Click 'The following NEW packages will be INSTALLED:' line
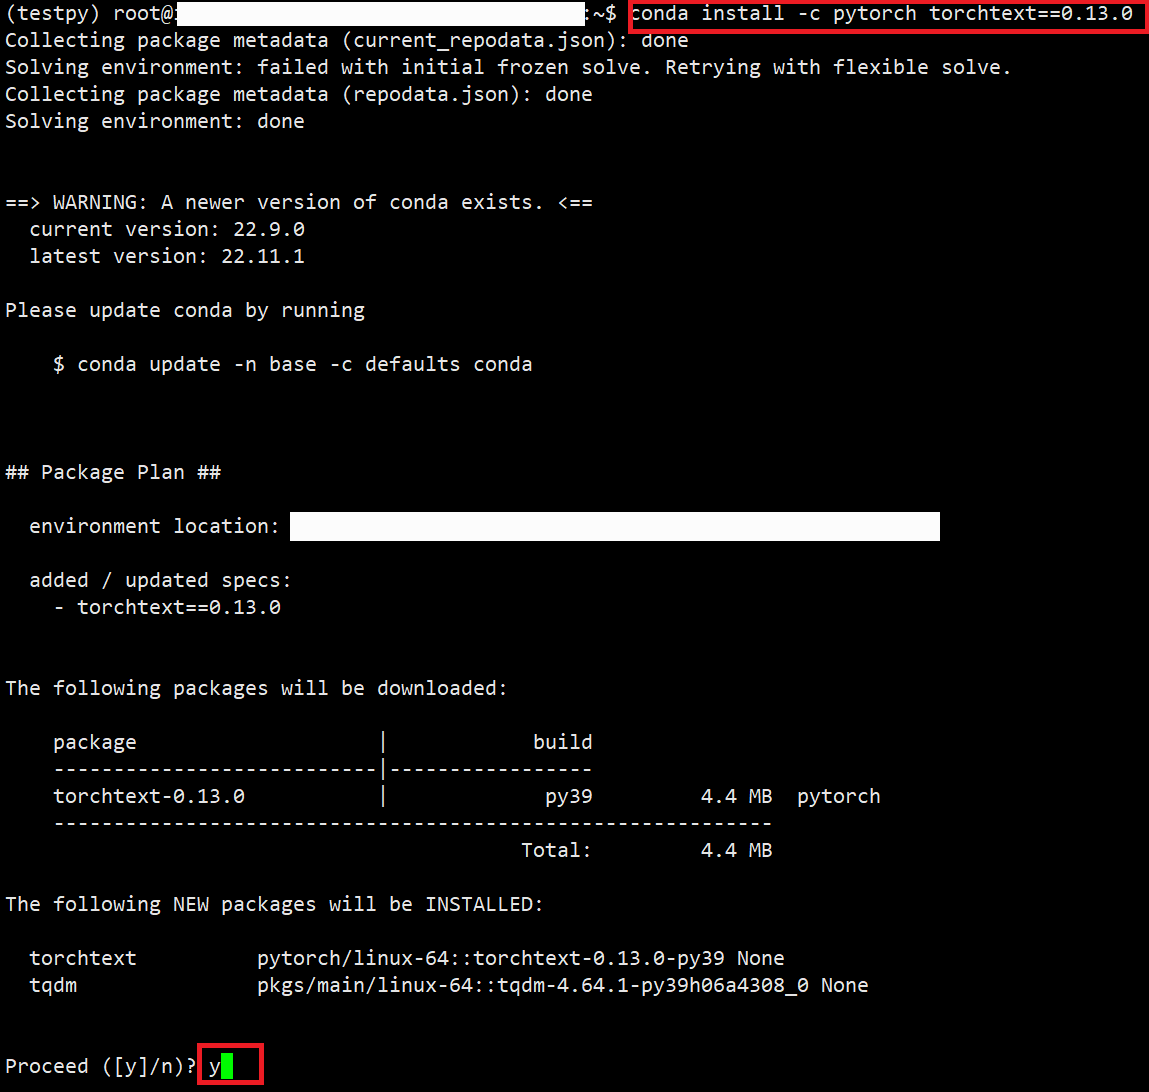 click(274, 905)
